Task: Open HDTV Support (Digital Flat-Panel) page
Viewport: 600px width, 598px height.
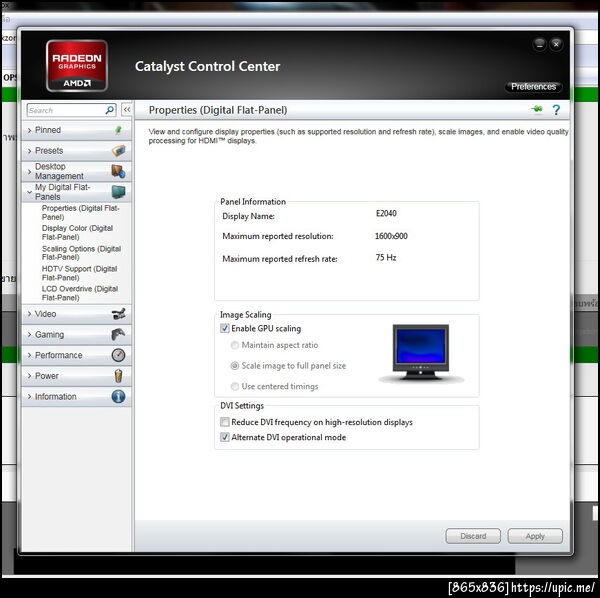Action: 80,273
